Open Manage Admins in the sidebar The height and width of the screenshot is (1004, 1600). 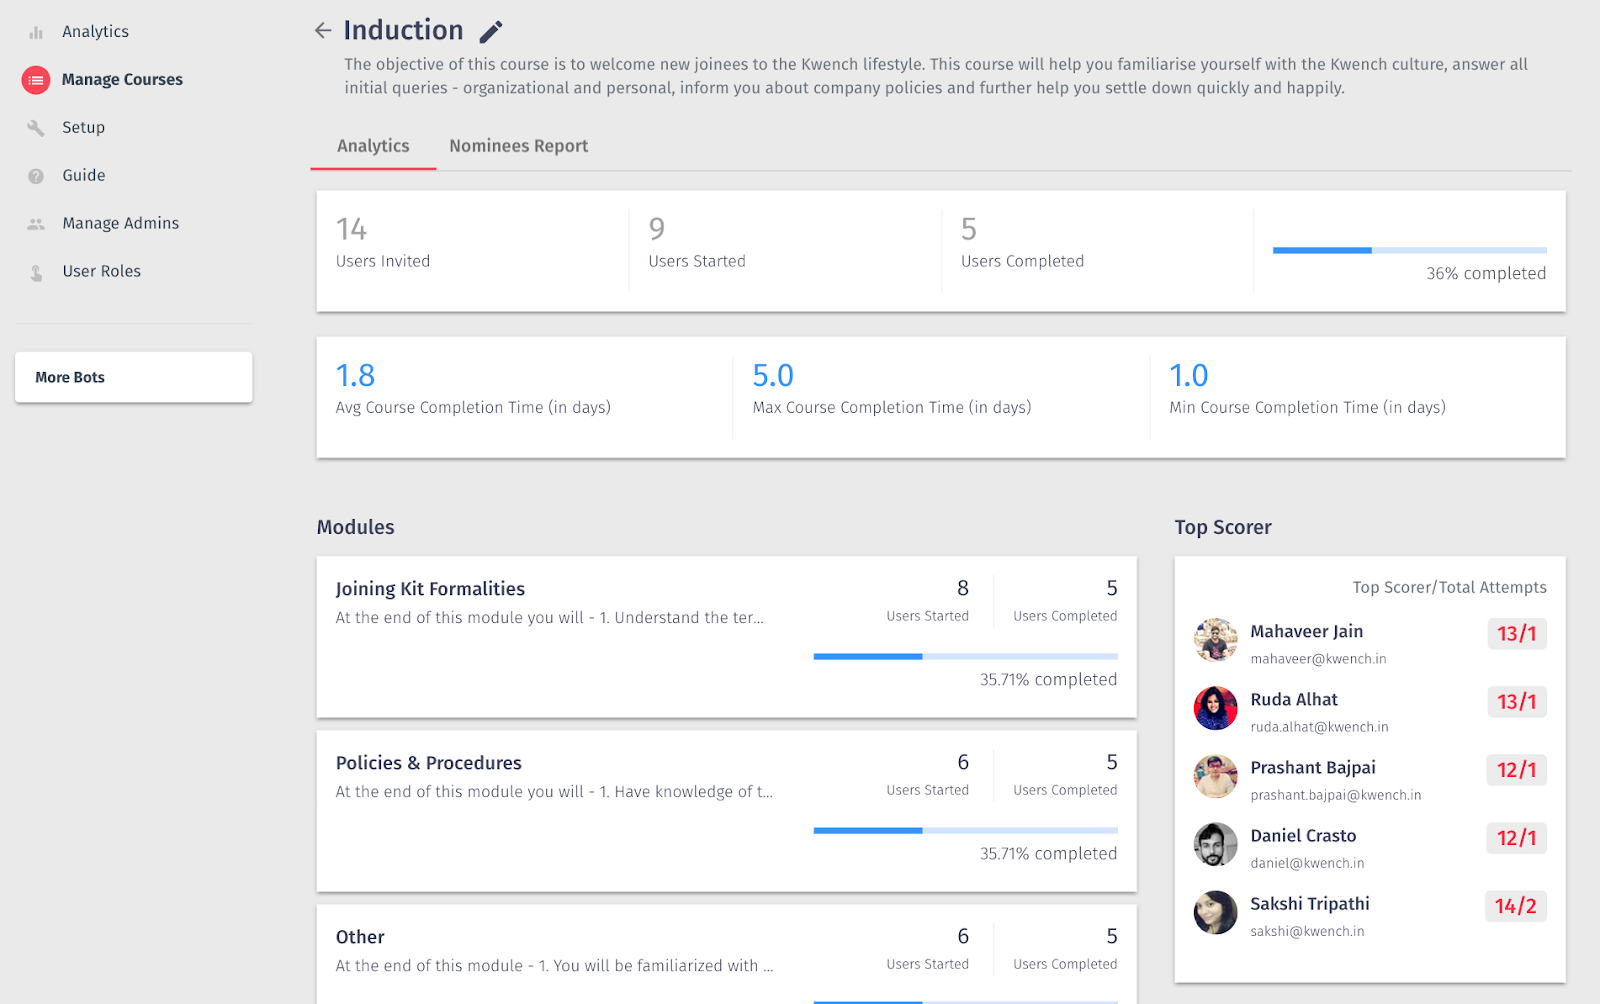click(120, 224)
